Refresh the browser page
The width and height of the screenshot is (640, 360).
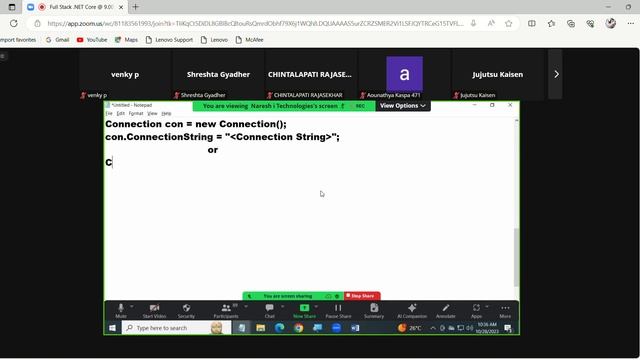click(13, 23)
